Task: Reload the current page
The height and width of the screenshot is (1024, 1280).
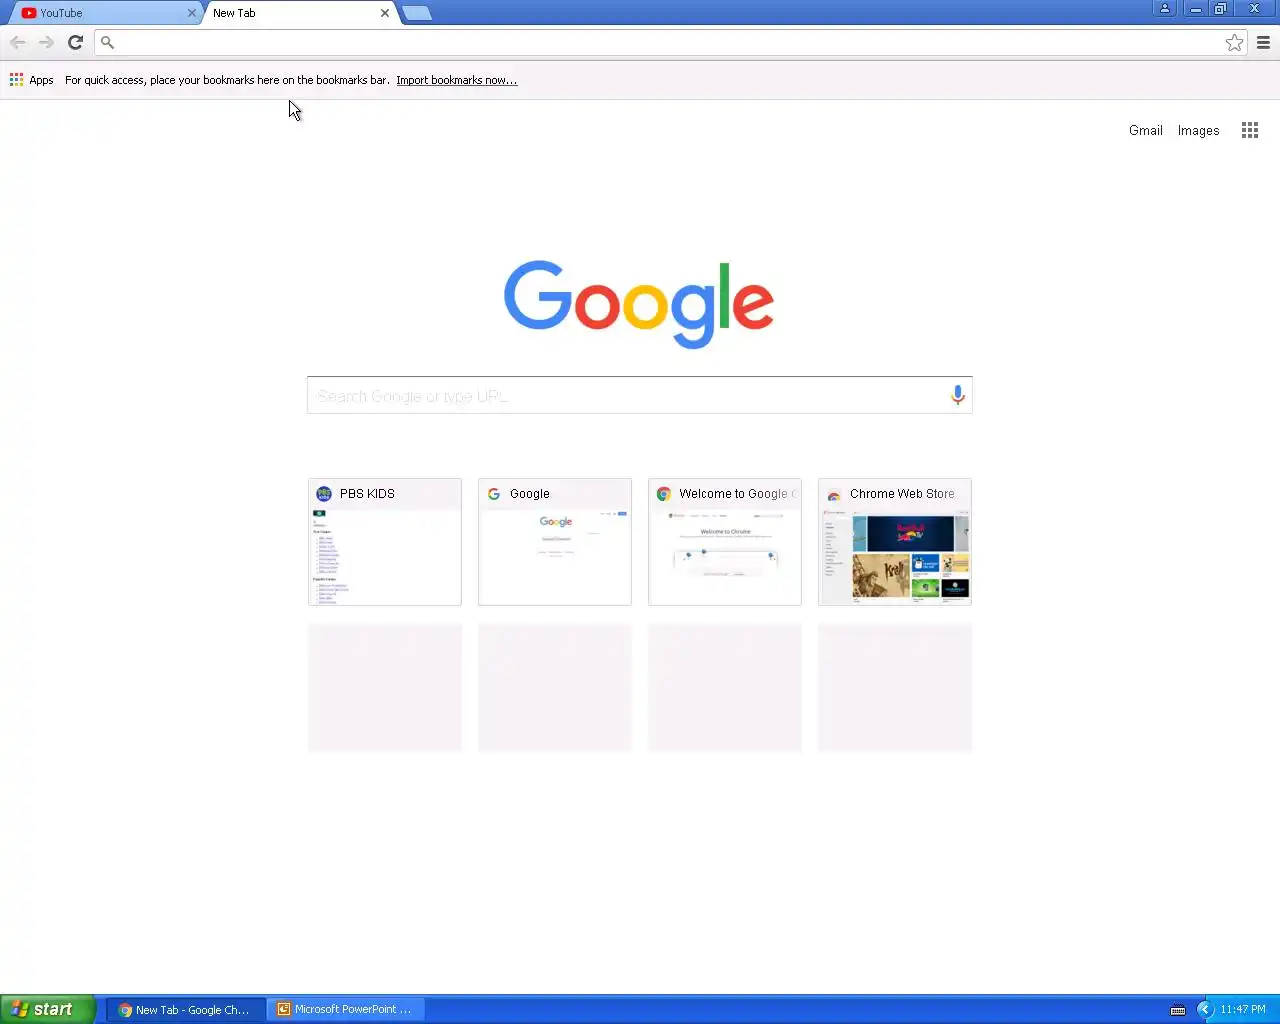Action: (75, 42)
